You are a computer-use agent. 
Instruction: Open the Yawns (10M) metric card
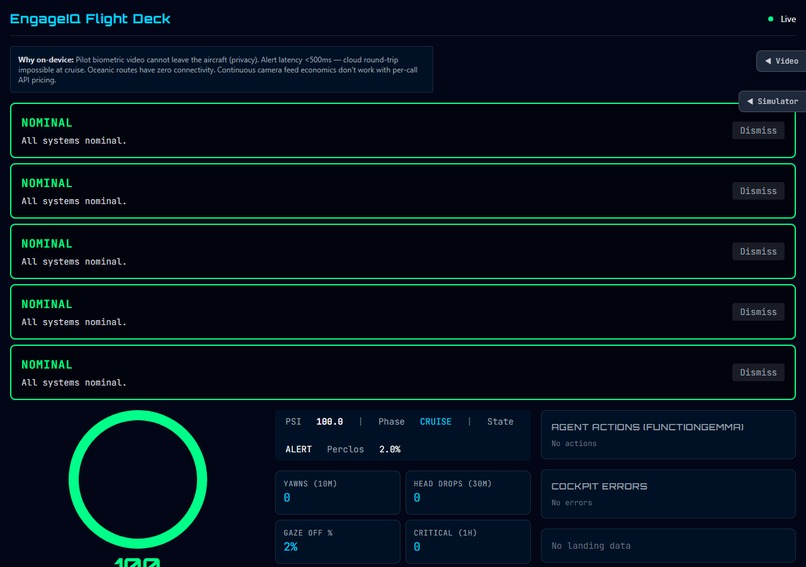338,492
